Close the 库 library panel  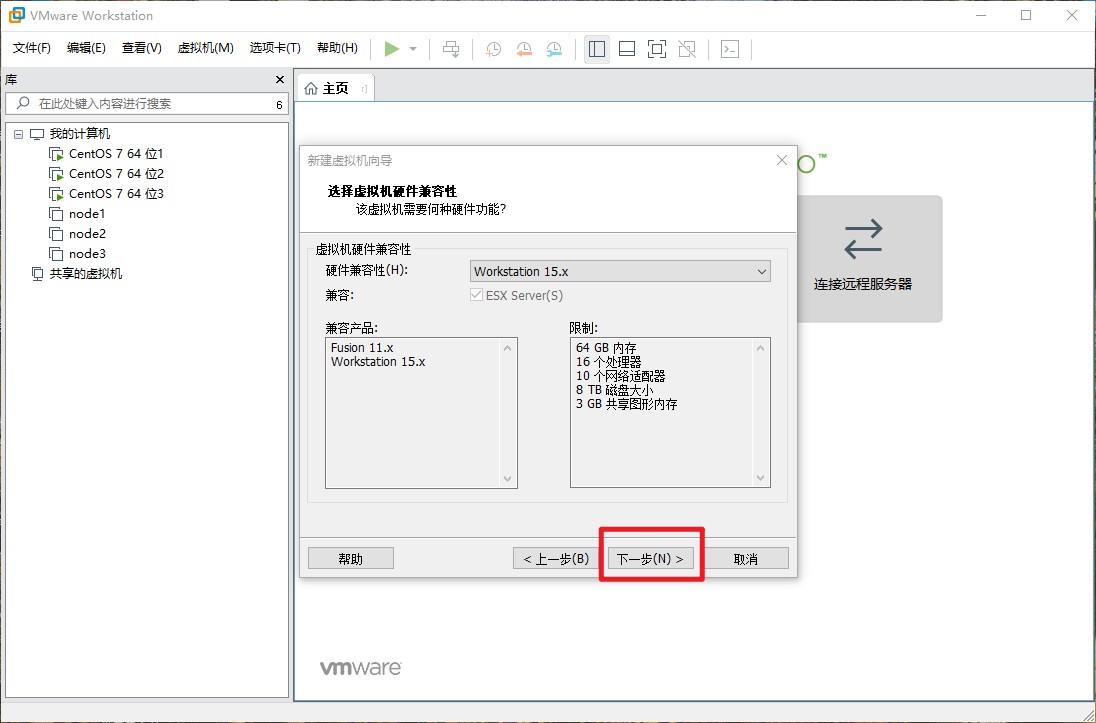[280, 80]
